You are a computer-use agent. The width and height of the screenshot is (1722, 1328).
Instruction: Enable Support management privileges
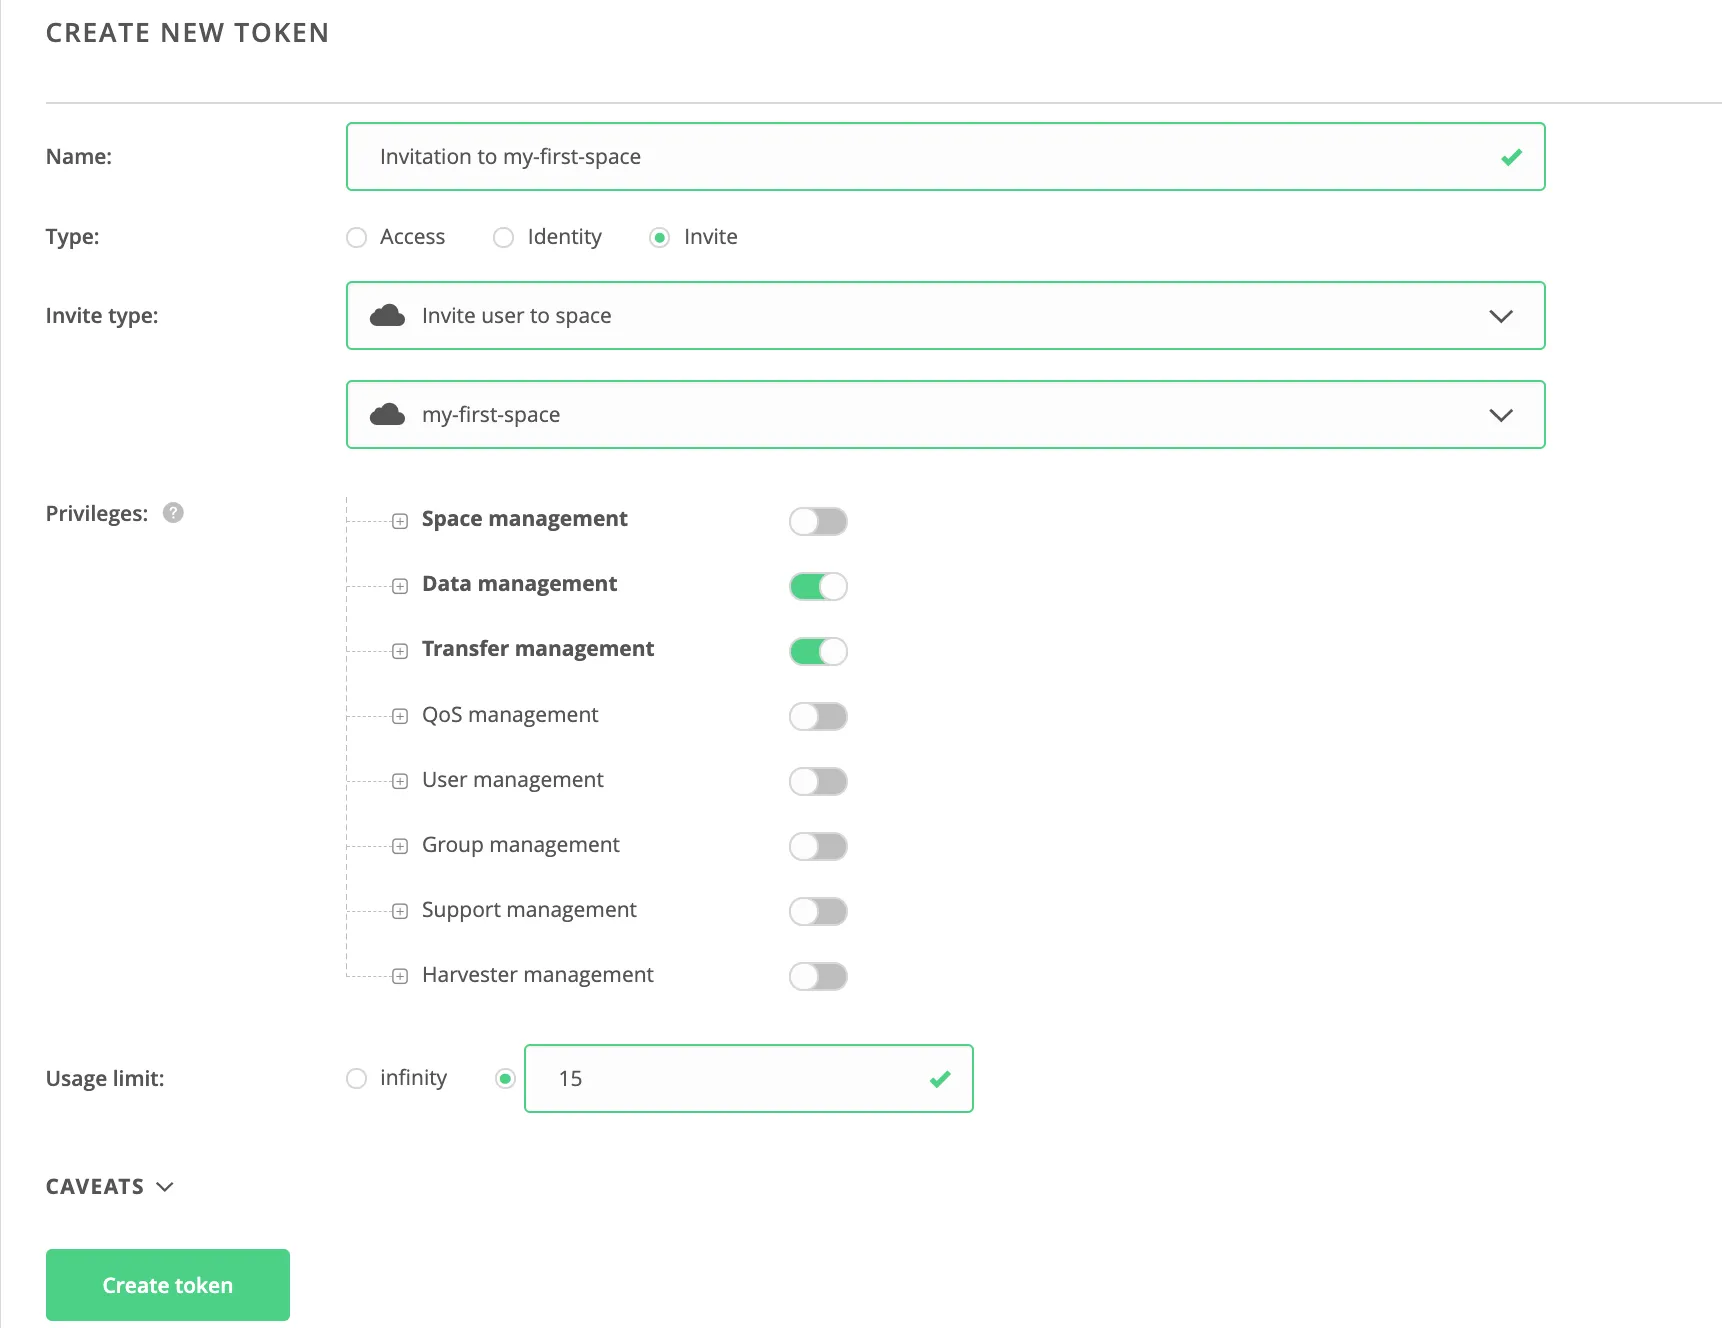[x=818, y=911]
